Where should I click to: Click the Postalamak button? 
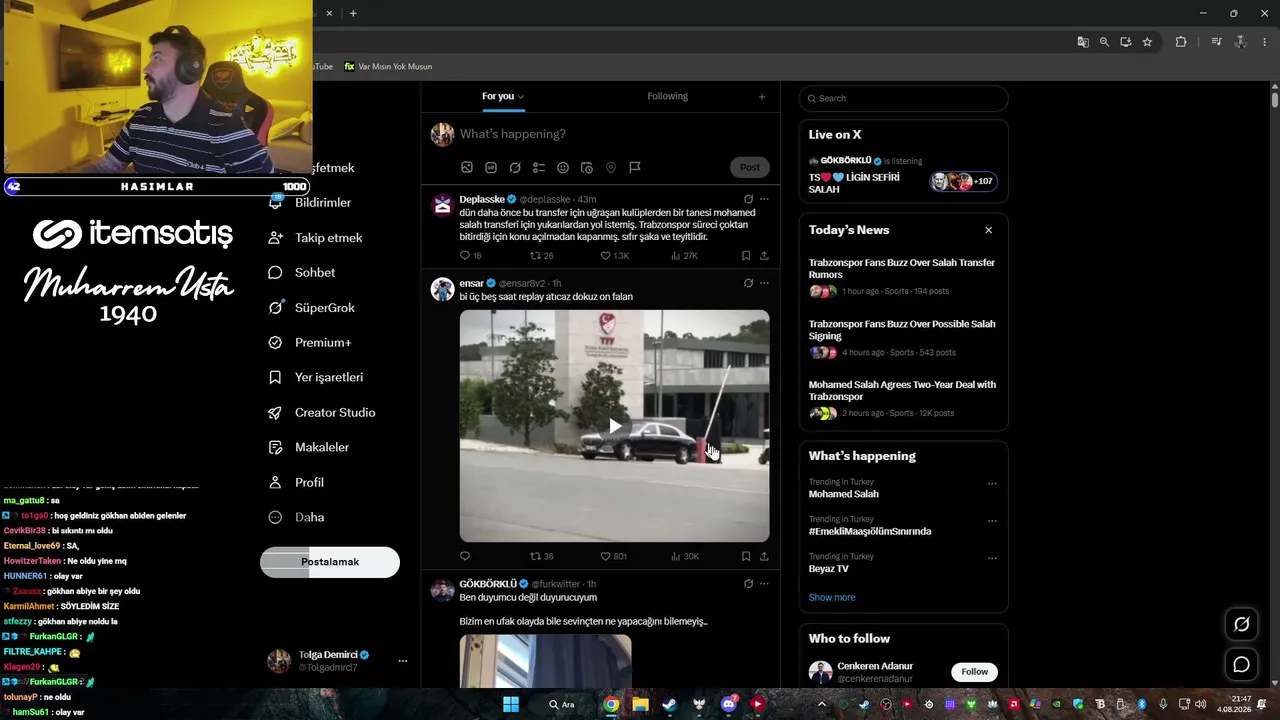tap(330, 562)
